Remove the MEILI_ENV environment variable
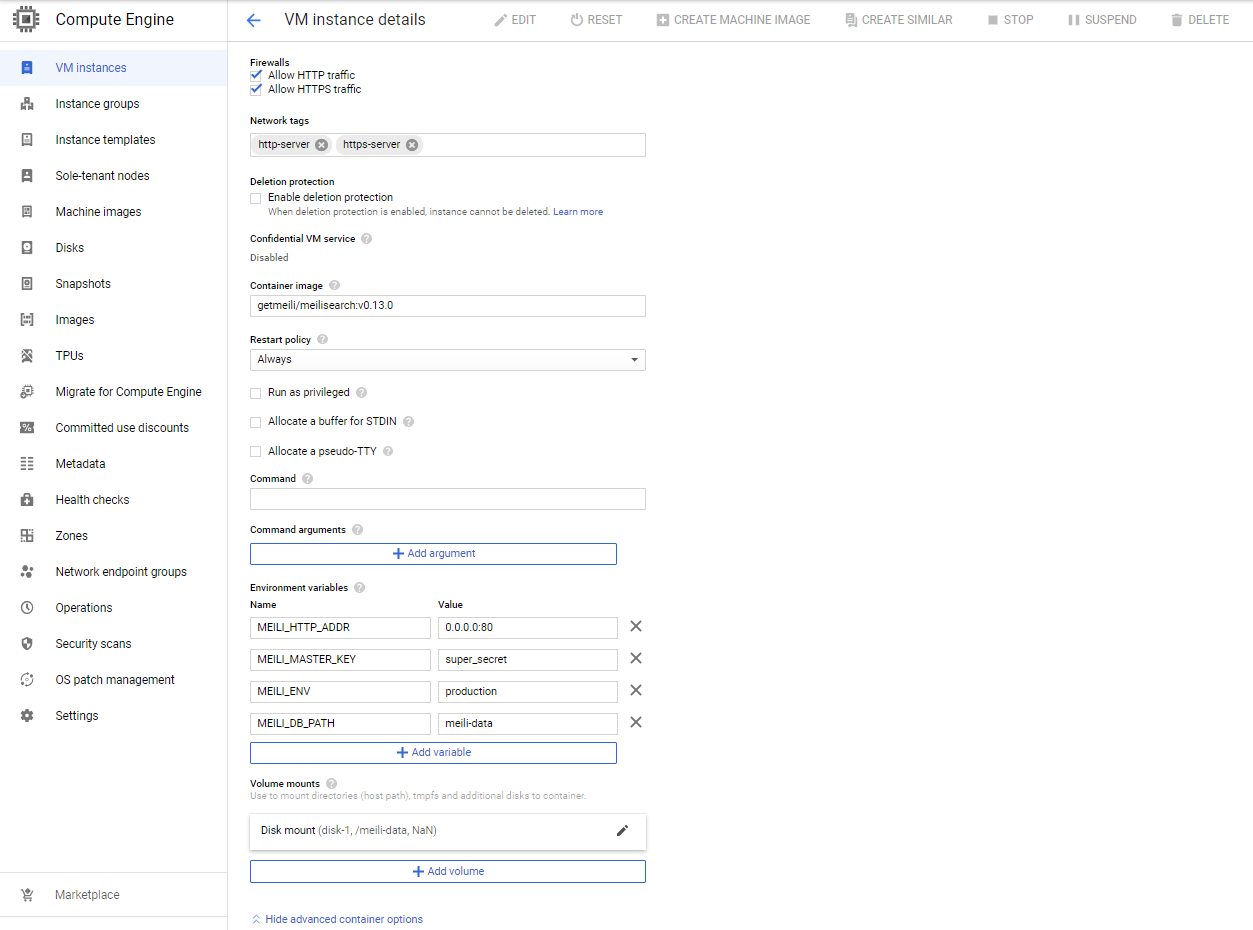1253x930 pixels. (635, 690)
